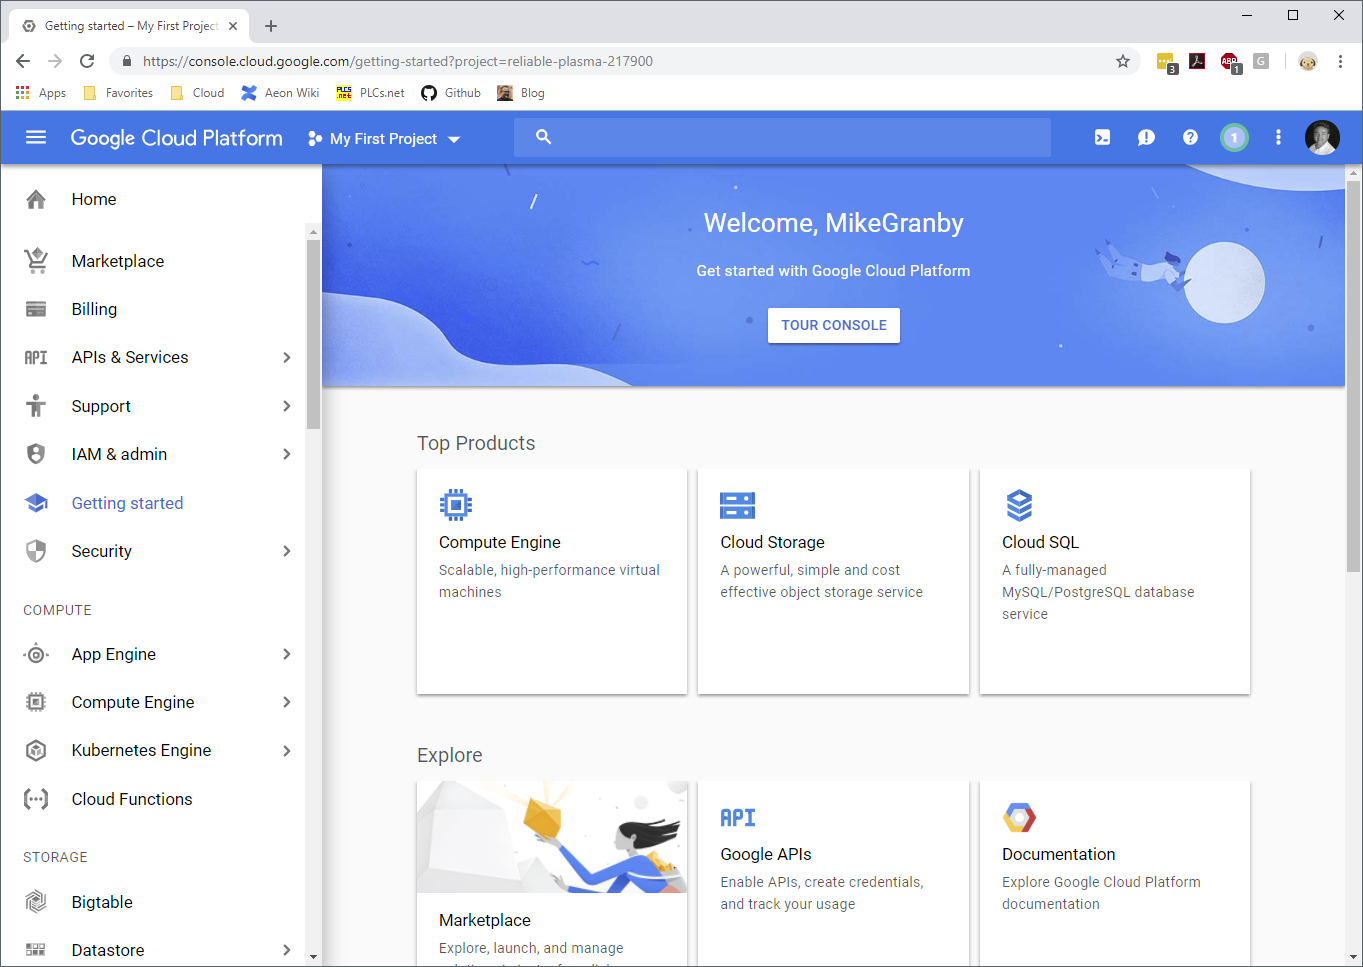Open the Aeon Wiki bookmark
Viewport: 1363px width, 967px height.
click(x=280, y=93)
